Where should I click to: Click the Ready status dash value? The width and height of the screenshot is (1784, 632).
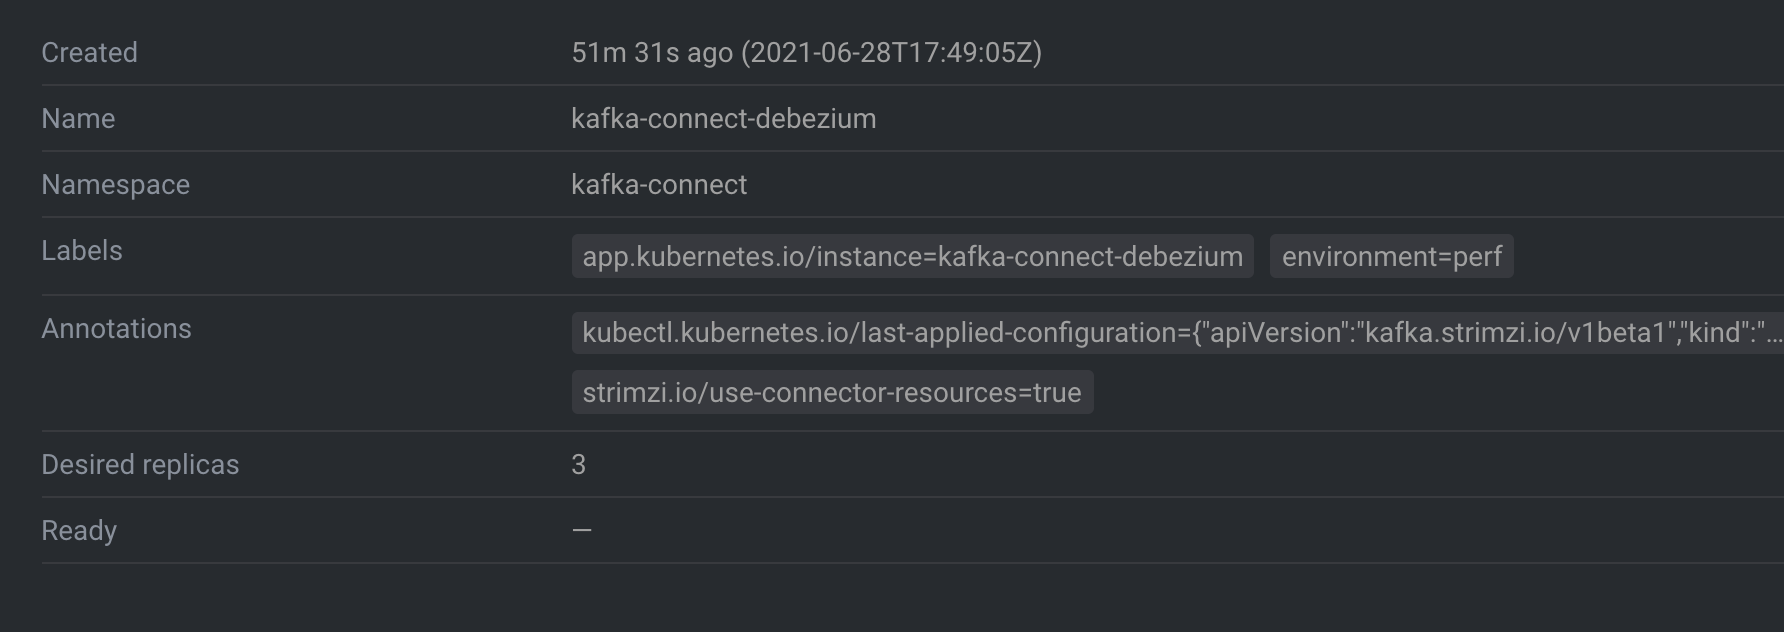coord(582,530)
